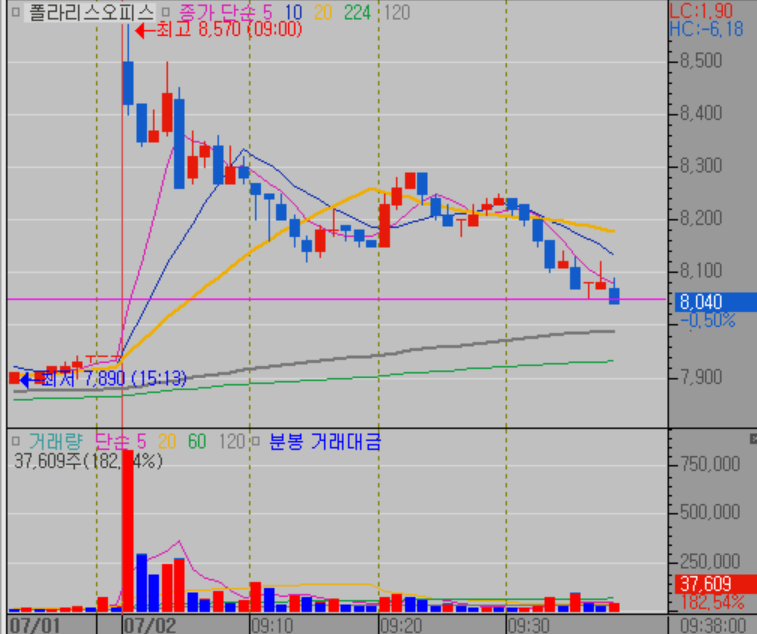Click the 09:38:00 current time label
This screenshot has height=634, width=757.
click(713, 625)
